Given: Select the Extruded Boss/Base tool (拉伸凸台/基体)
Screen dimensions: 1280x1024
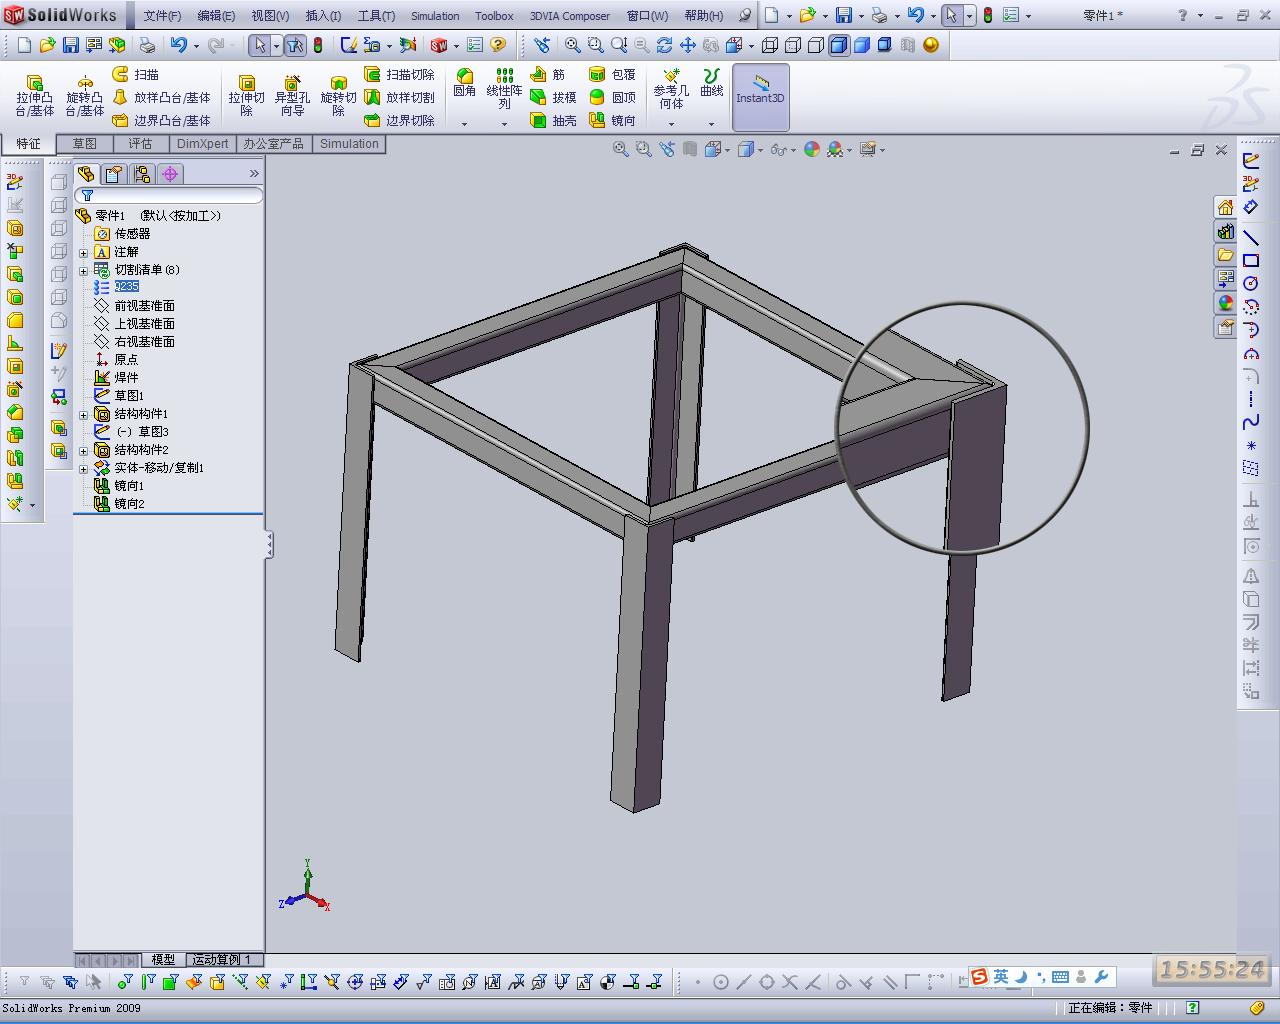Looking at the screenshot, I should (34, 95).
